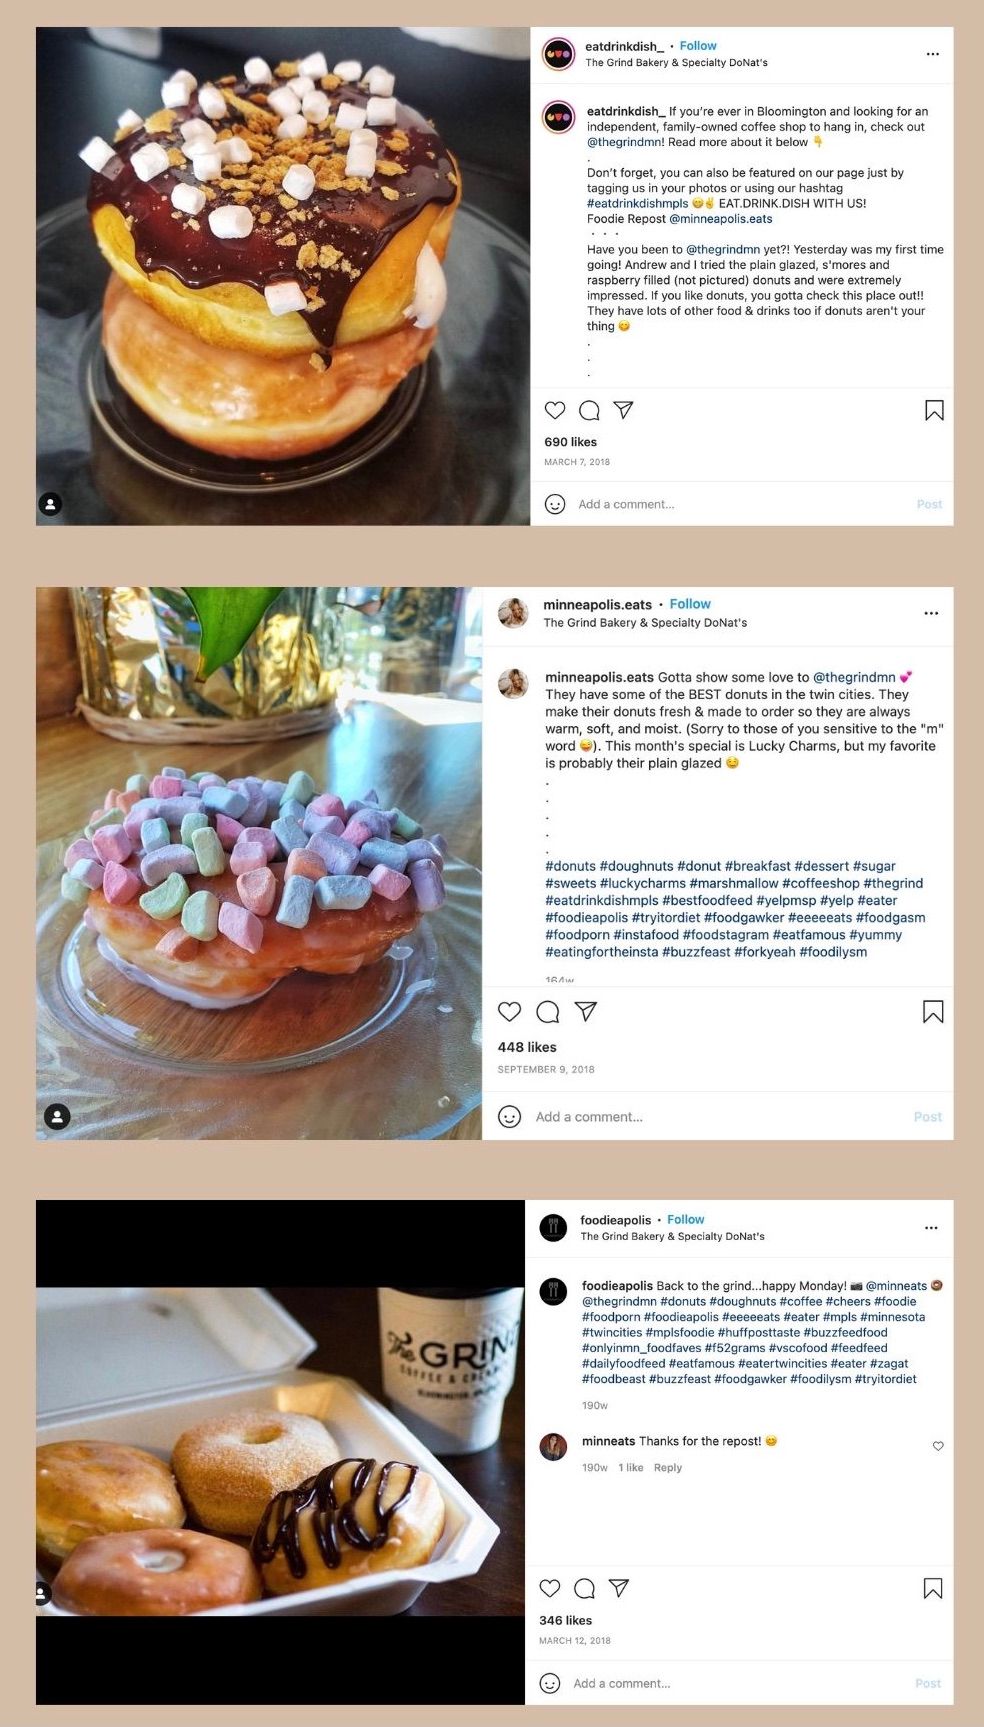Open more options on eatdrinkdish_ post
The height and width of the screenshot is (1727, 984).
[x=933, y=54]
